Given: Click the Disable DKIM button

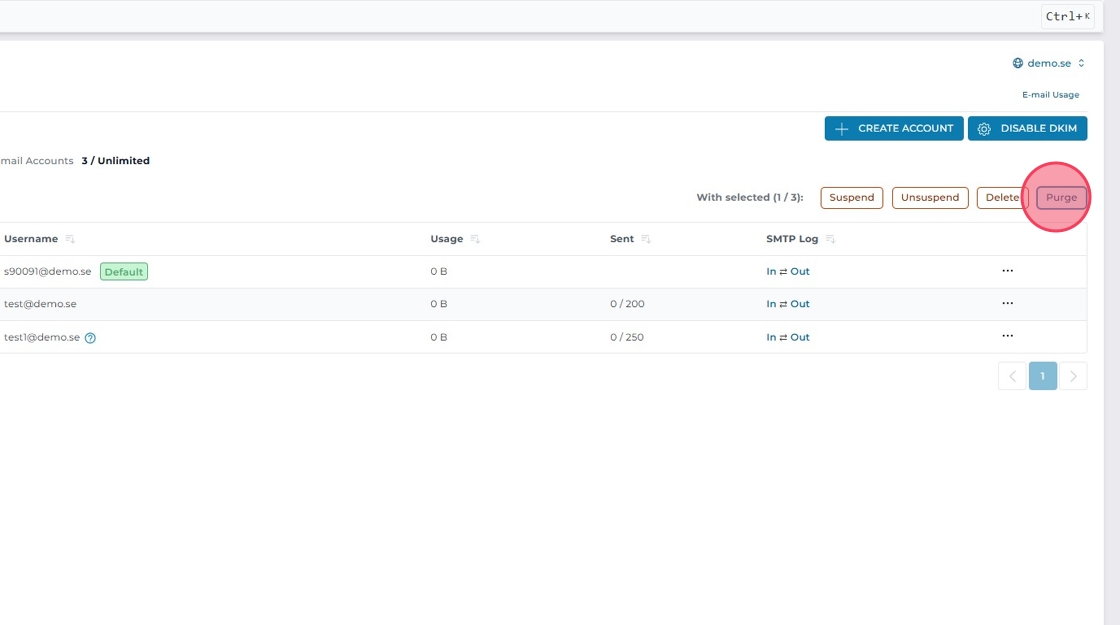Looking at the screenshot, I should (x=1027, y=129).
